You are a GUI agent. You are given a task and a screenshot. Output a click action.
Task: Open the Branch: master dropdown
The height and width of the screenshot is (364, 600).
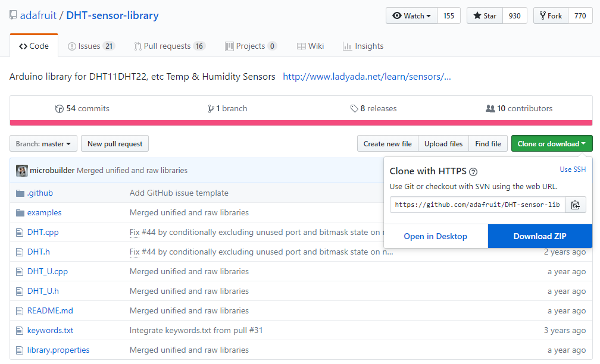(x=43, y=144)
